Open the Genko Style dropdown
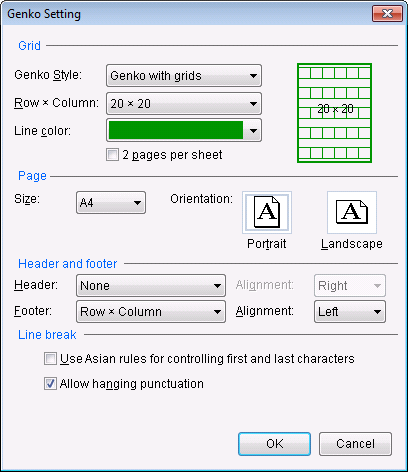Screen dimensions: 408x472 (184, 76)
